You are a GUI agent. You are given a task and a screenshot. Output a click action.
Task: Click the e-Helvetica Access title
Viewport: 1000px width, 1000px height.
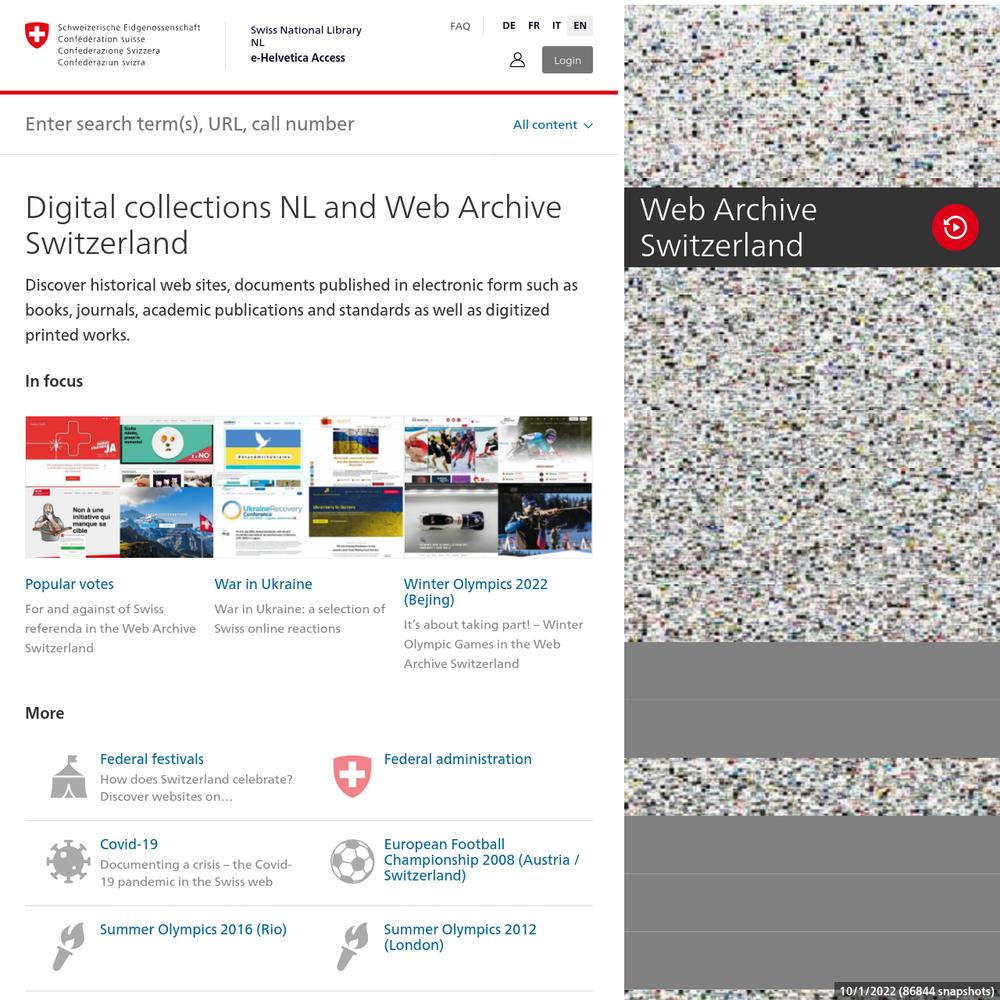298,57
